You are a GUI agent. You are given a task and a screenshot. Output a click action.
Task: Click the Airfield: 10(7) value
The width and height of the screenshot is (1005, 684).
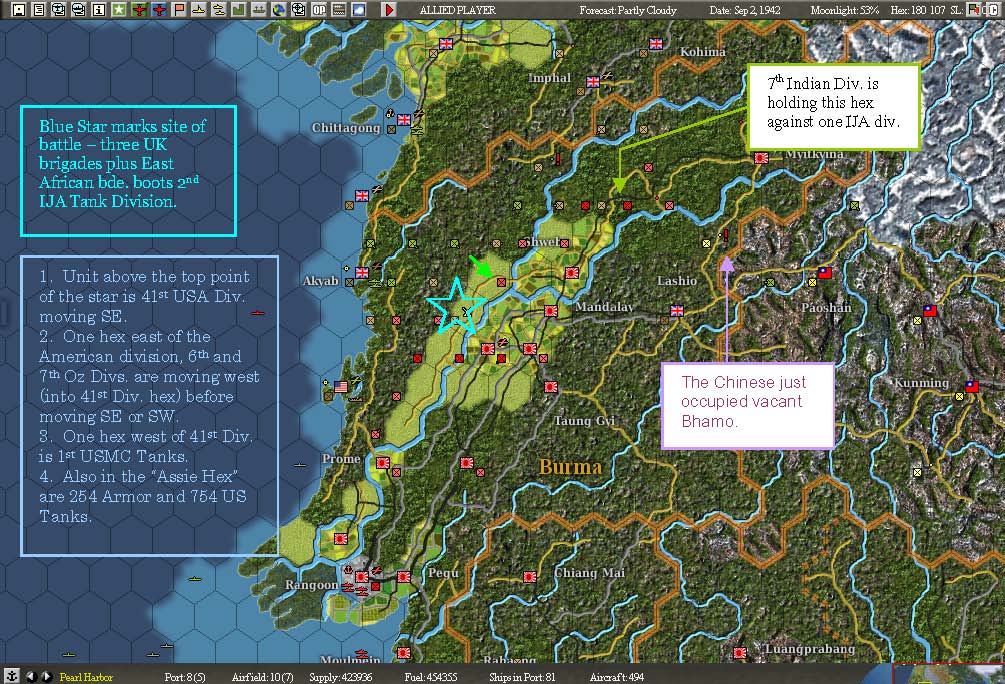tap(263, 677)
